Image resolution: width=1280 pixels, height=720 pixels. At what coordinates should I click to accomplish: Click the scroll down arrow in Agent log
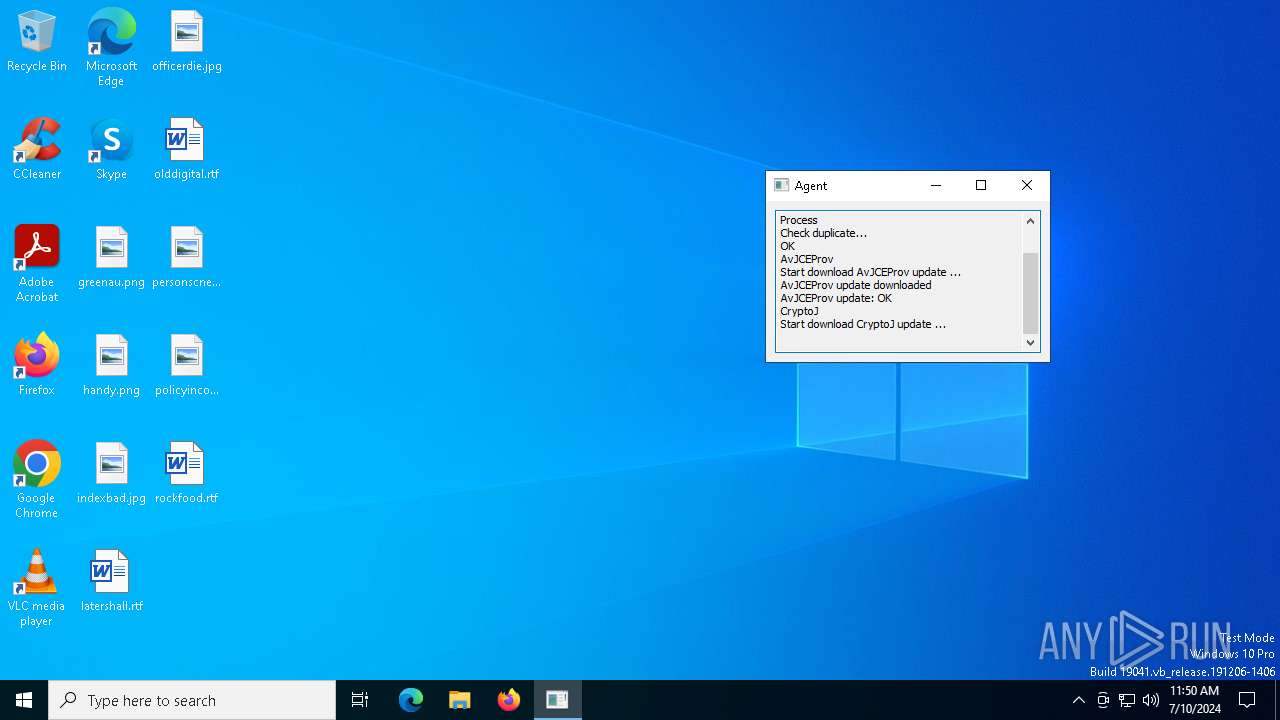(1030, 342)
